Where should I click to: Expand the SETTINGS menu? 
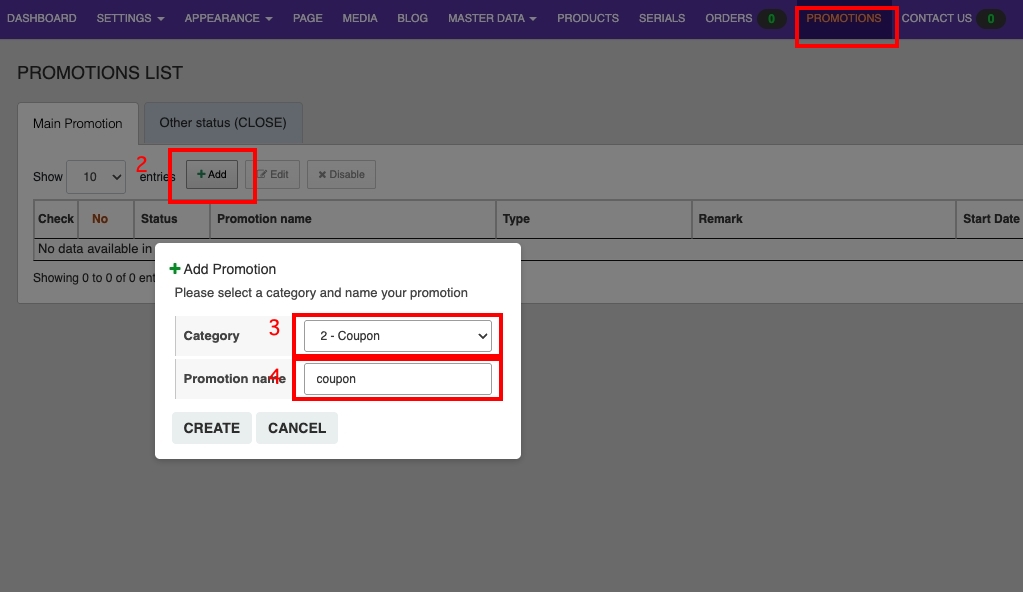pos(130,18)
